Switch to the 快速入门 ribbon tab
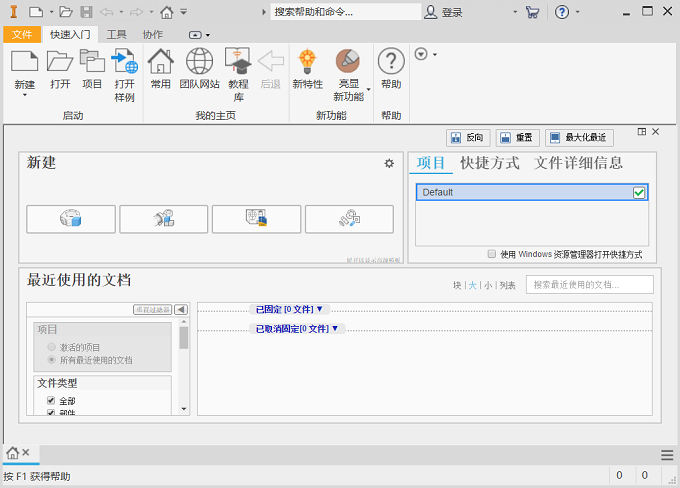This screenshot has width=680, height=488. click(x=70, y=34)
